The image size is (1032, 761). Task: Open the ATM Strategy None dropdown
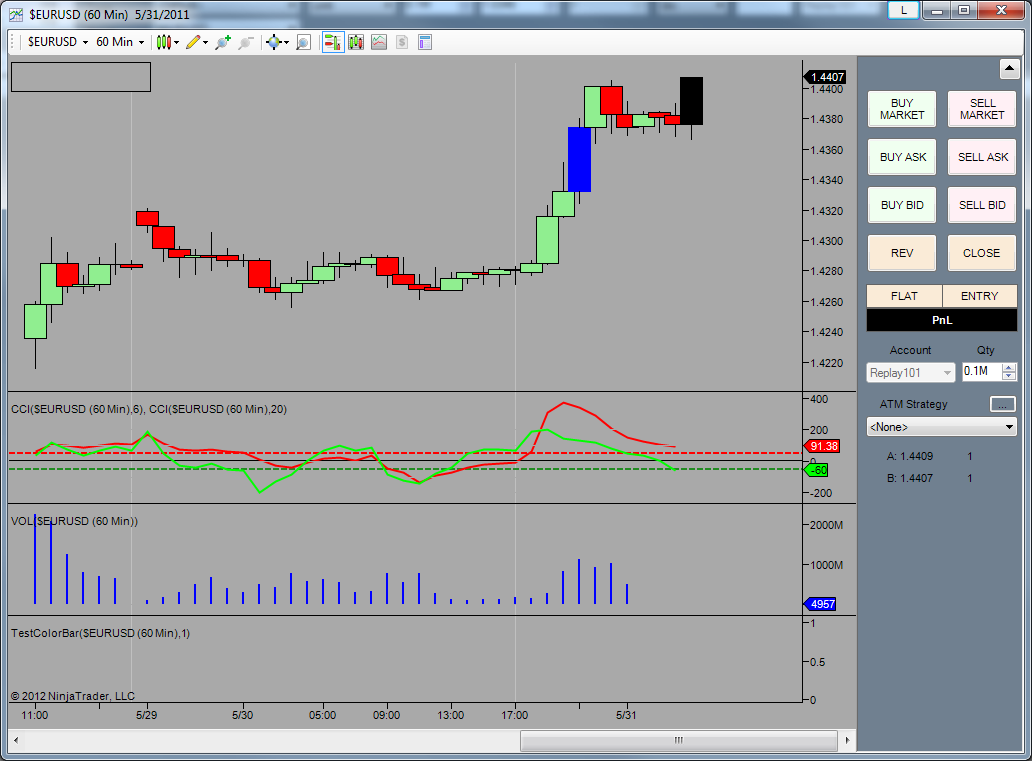tap(941, 427)
